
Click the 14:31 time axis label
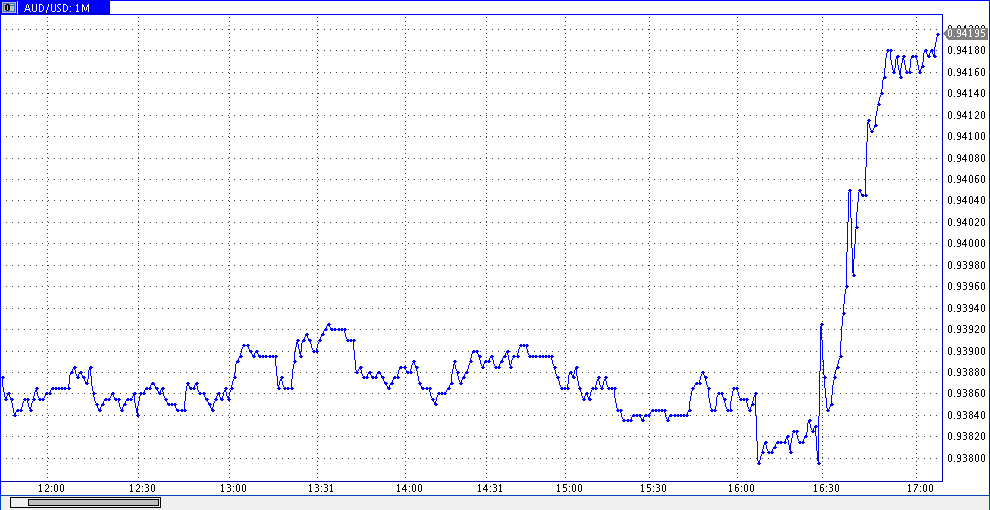(x=490, y=489)
